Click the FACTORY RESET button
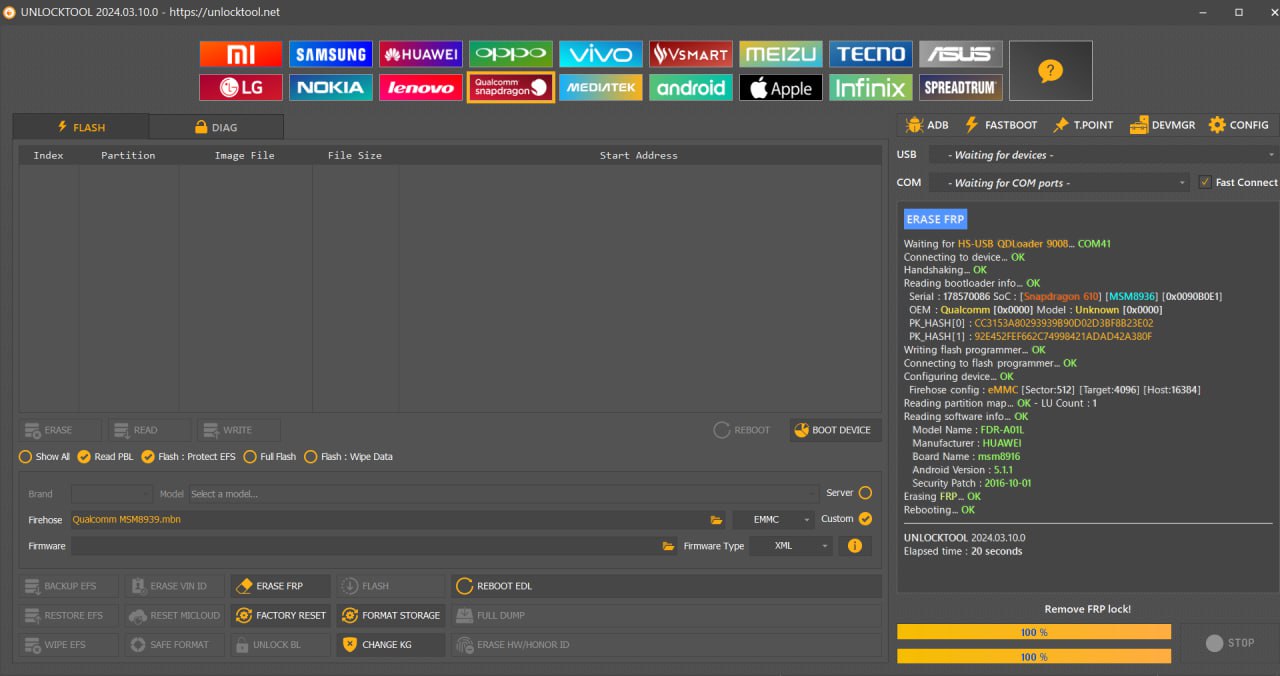The width and height of the screenshot is (1280, 676). (x=280, y=615)
